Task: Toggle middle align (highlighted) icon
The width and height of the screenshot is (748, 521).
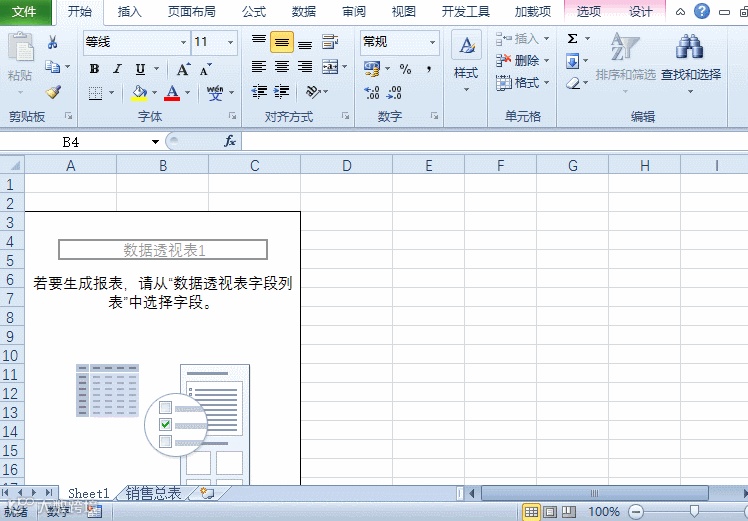Action: pyautogui.click(x=282, y=42)
